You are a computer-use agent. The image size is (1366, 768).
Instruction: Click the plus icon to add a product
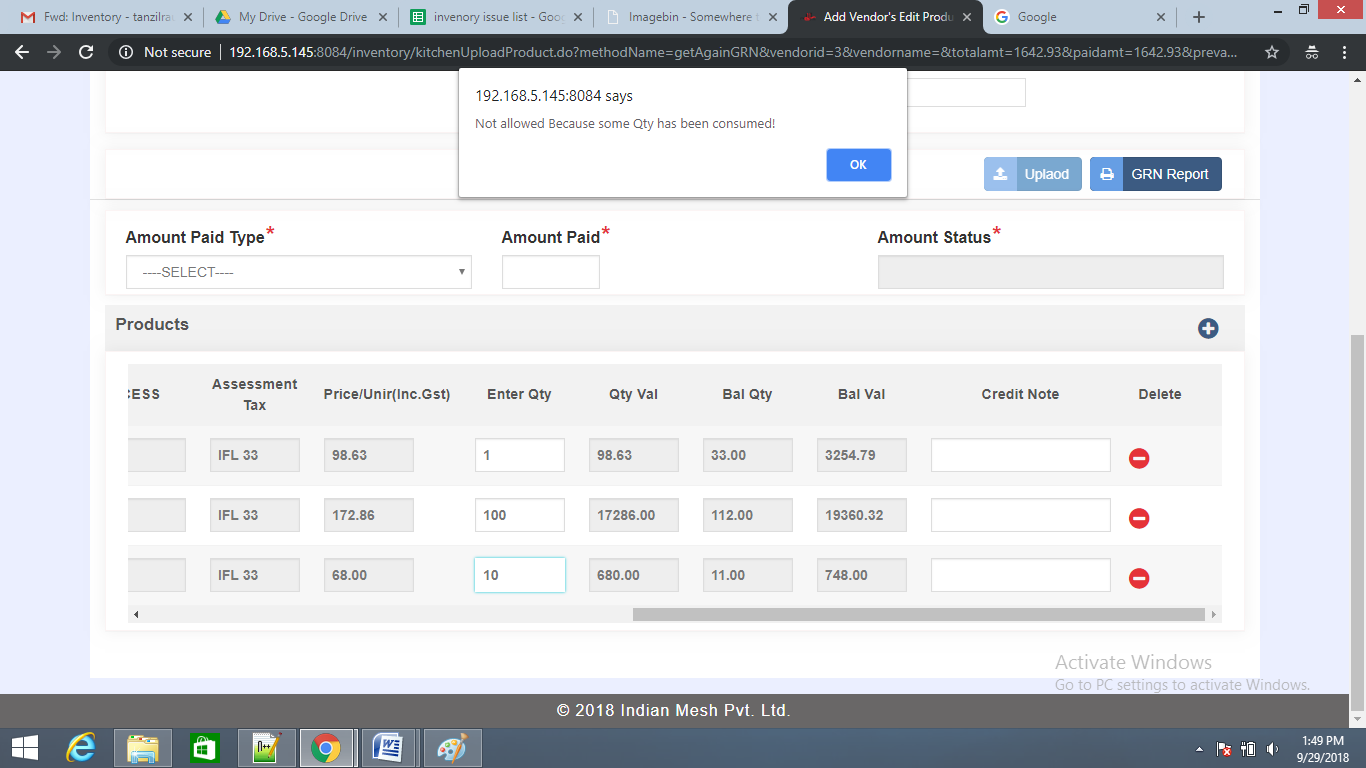[x=1208, y=328]
